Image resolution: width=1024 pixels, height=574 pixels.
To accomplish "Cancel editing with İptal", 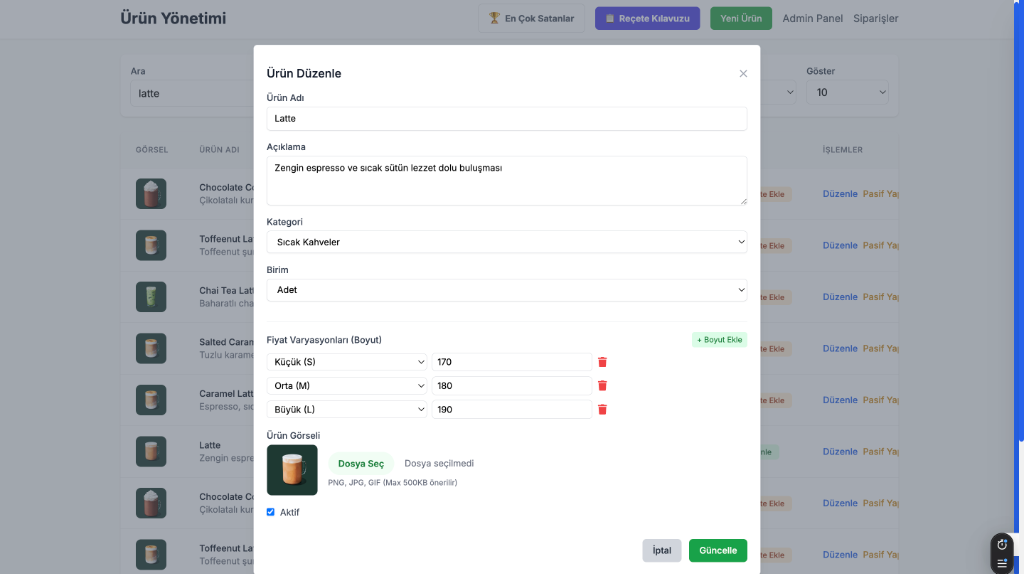I will tap(661, 550).
